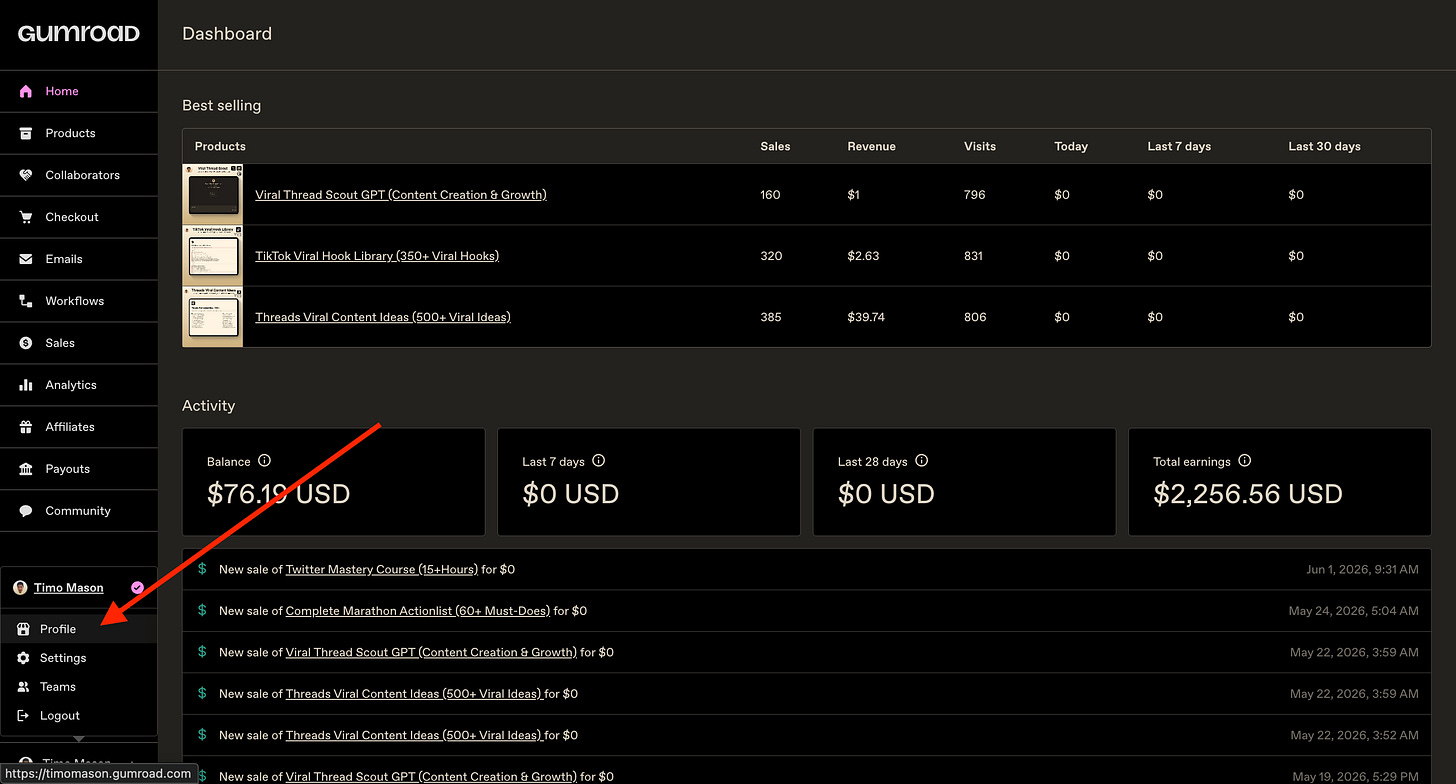Click the Products archive box icon

click(26, 133)
